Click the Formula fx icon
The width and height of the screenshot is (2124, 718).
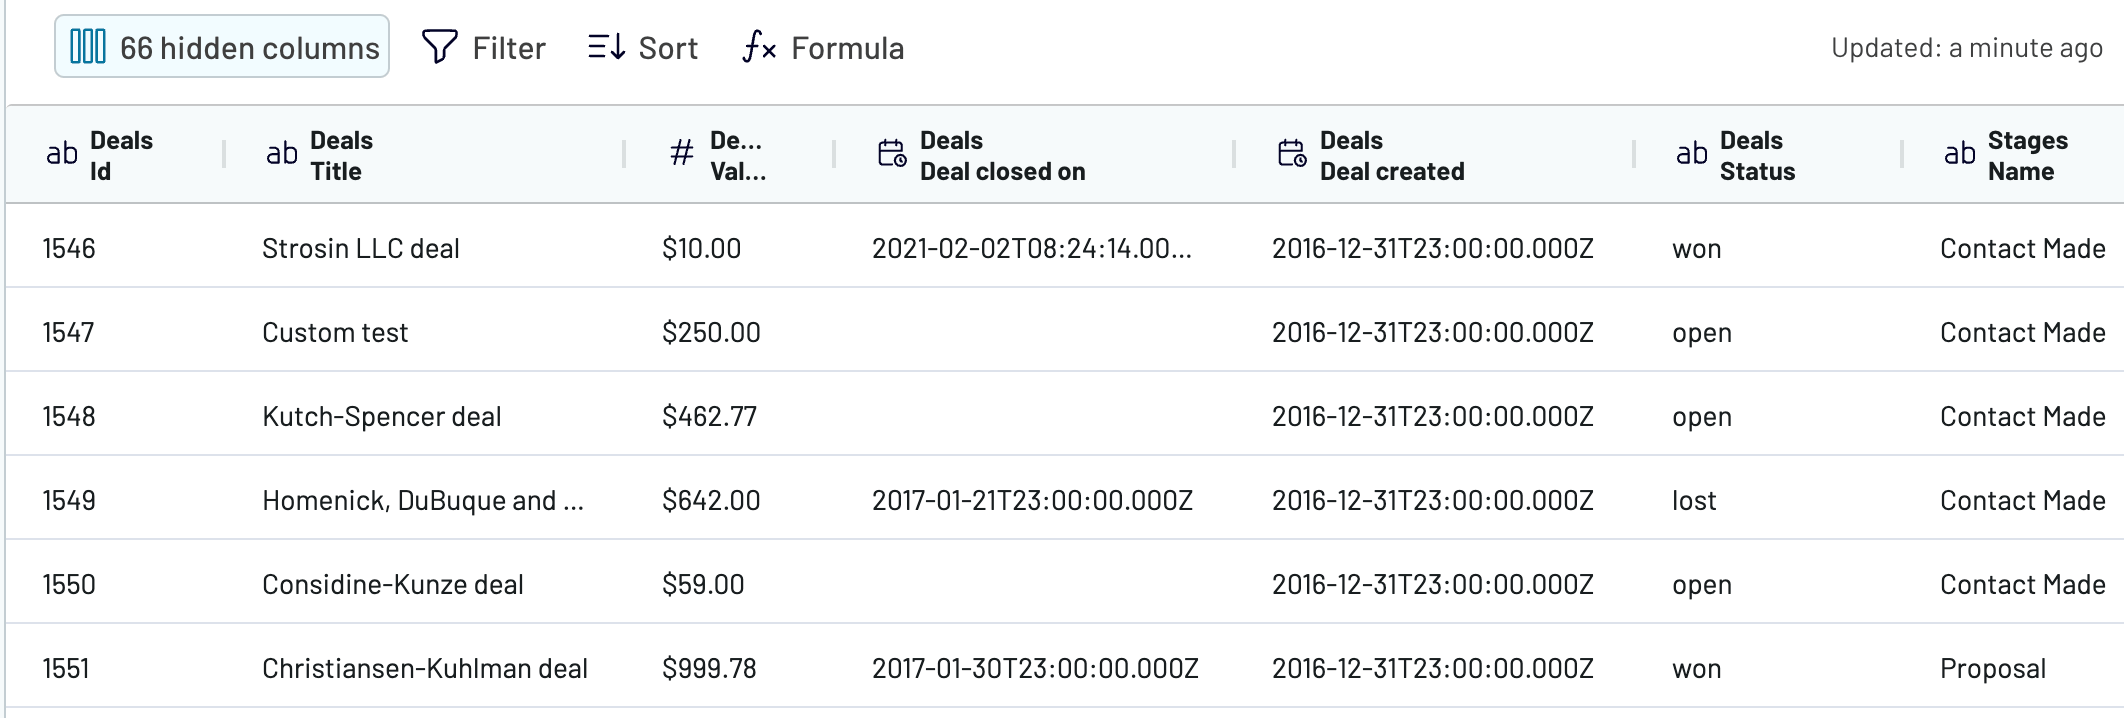coord(760,47)
